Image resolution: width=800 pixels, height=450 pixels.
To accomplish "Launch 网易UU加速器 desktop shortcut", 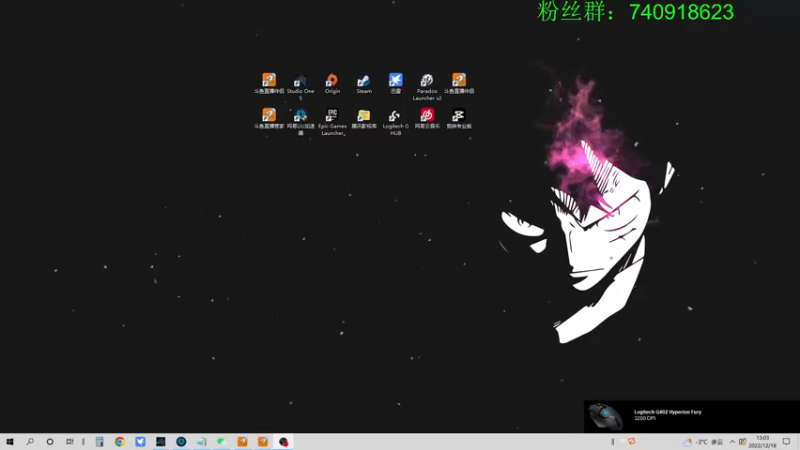I will click(301, 121).
